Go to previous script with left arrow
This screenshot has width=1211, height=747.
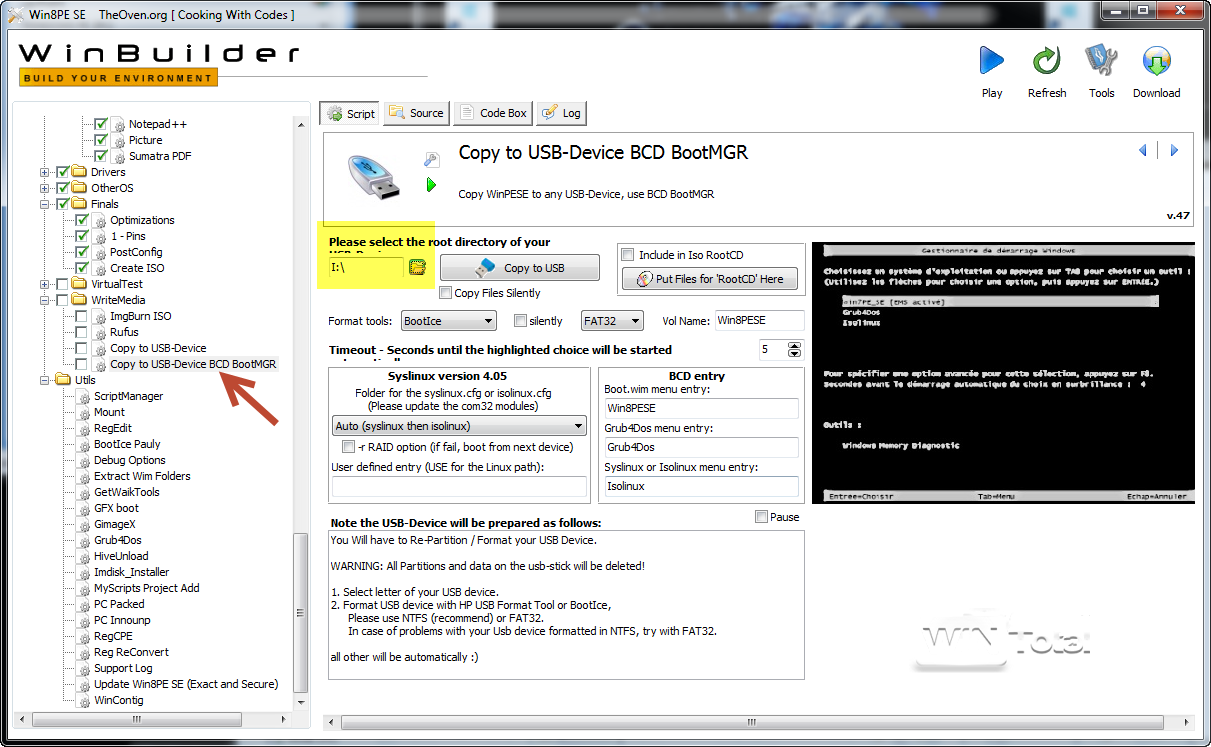(1143, 151)
